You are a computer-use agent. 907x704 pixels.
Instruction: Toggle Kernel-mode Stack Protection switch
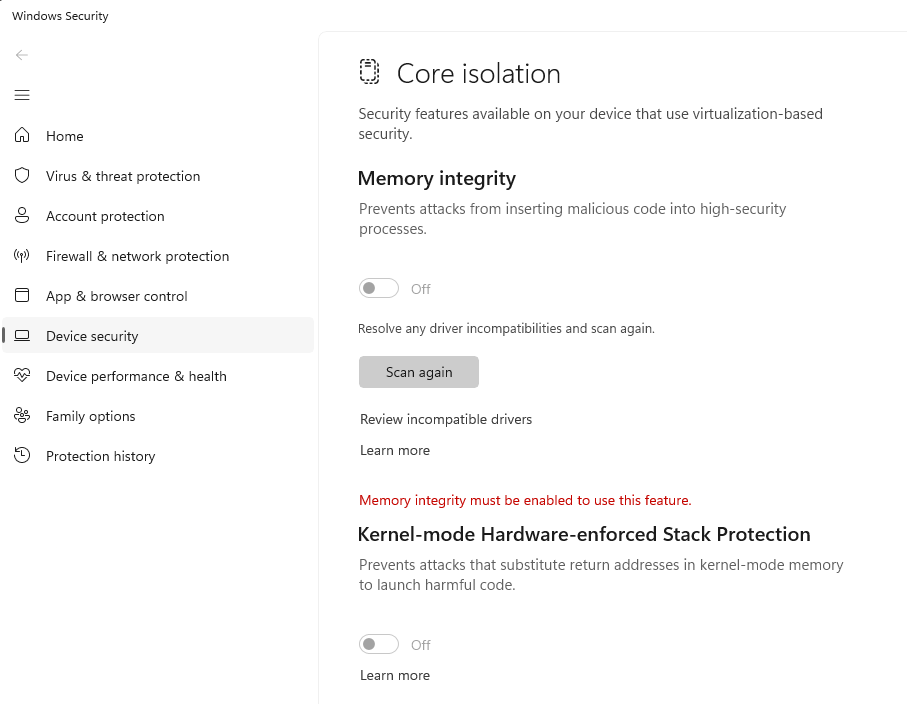(379, 645)
